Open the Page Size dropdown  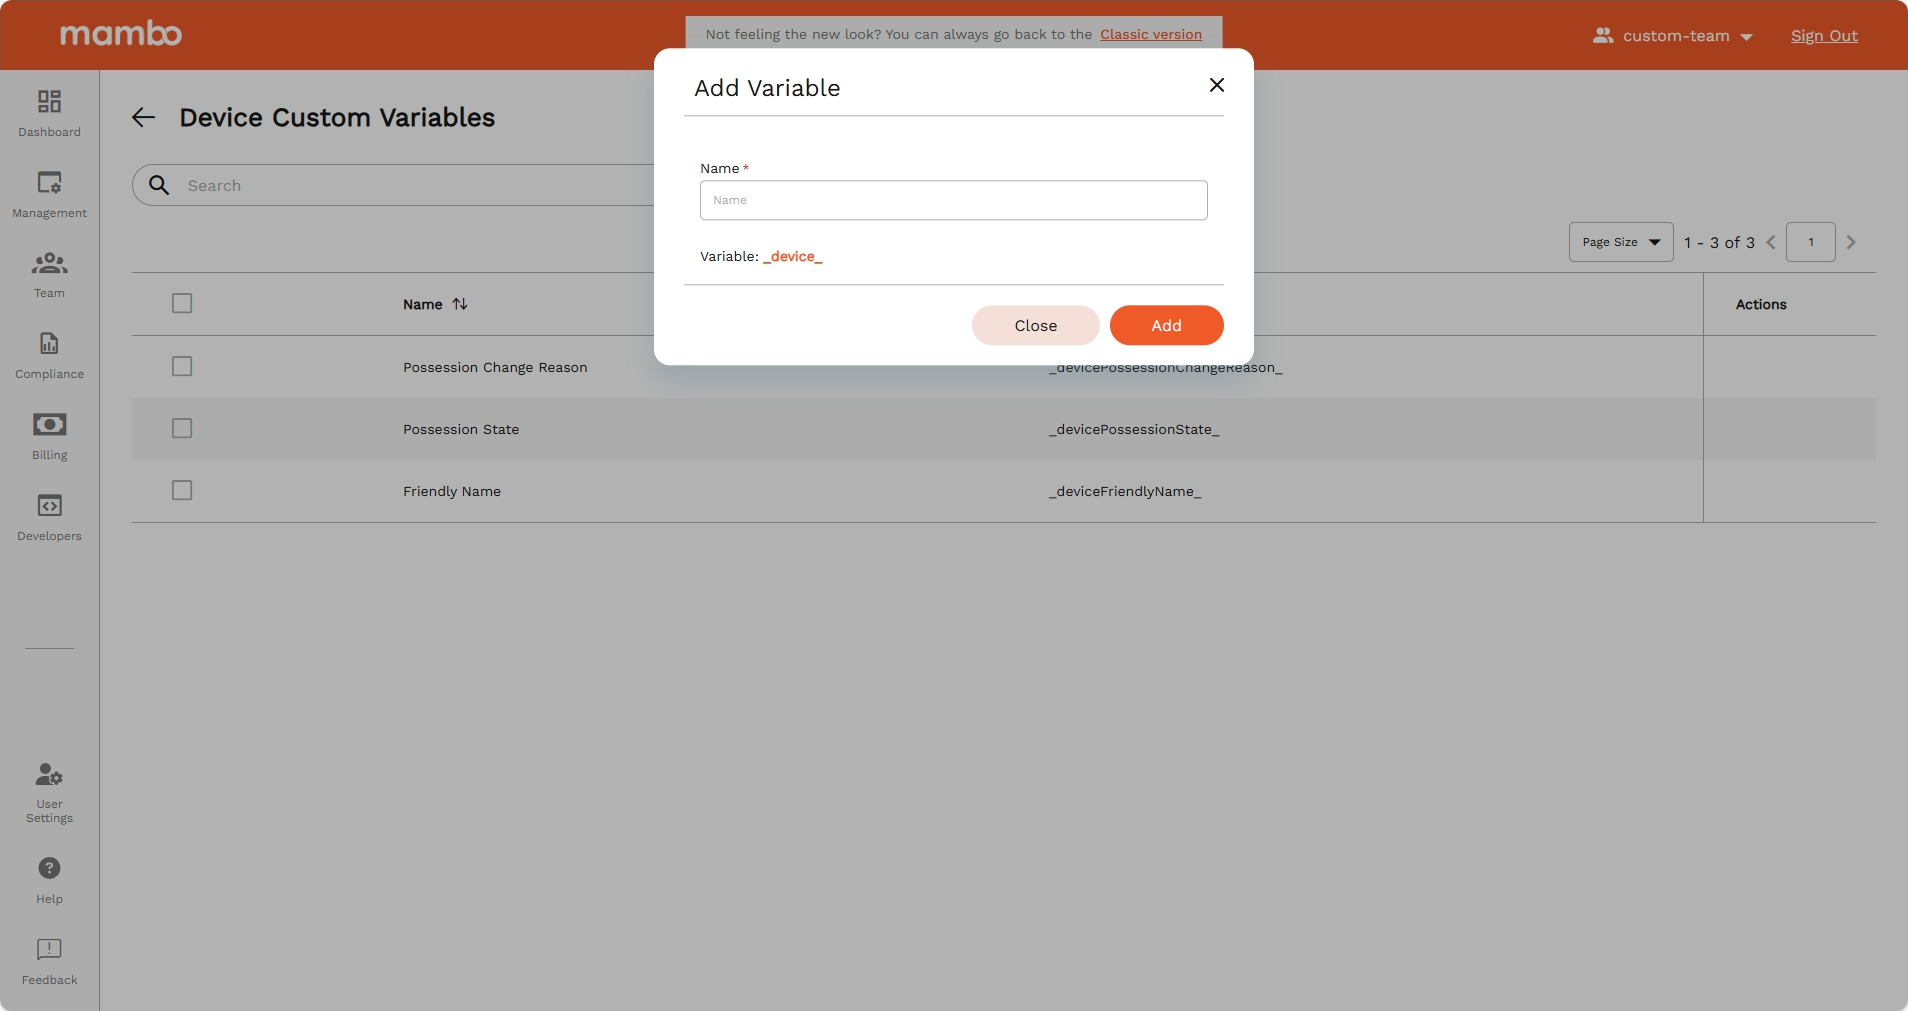coord(1619,242)
